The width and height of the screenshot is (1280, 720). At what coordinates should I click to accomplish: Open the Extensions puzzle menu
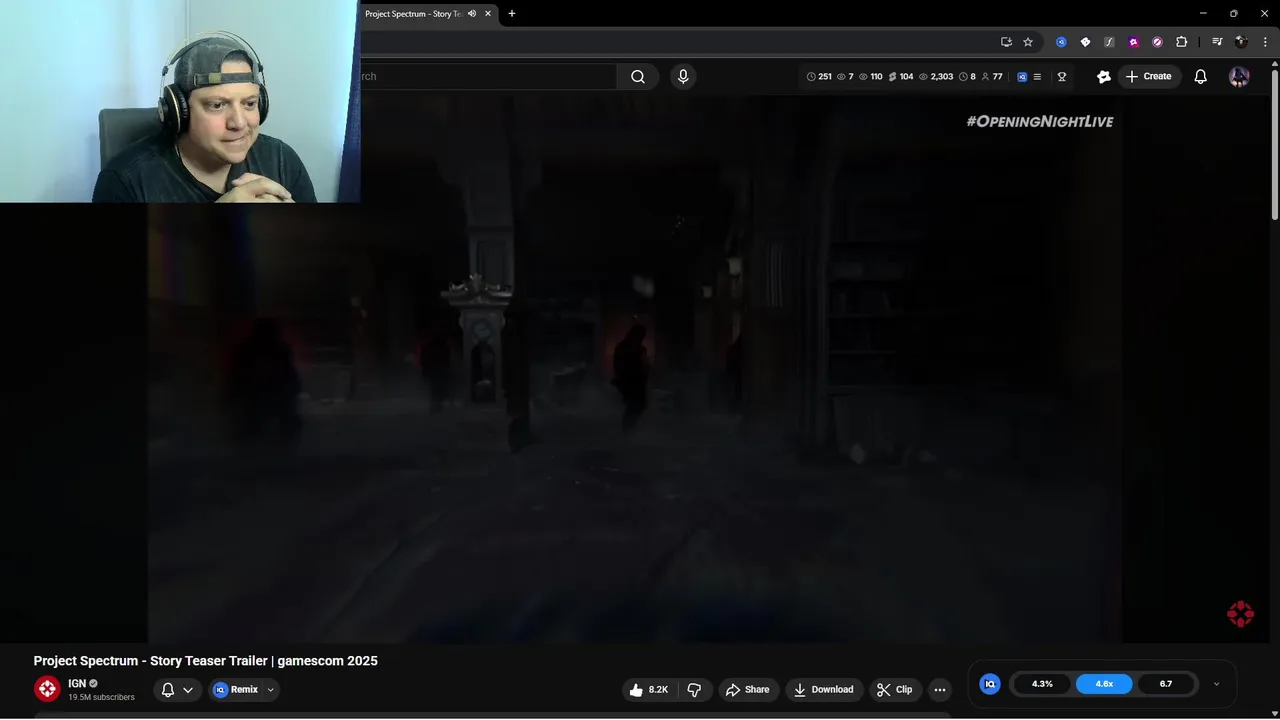(1181, 42)
